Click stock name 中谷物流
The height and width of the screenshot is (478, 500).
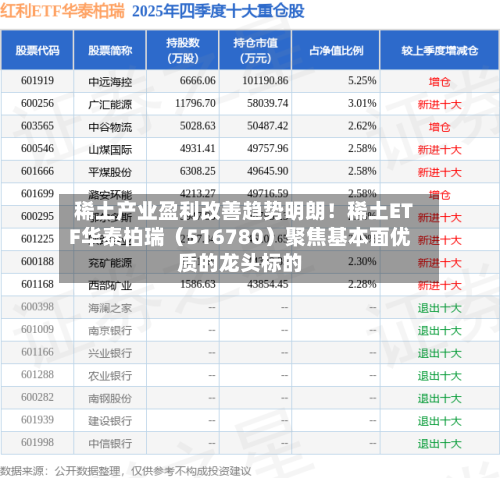click(x=110, y=127)
